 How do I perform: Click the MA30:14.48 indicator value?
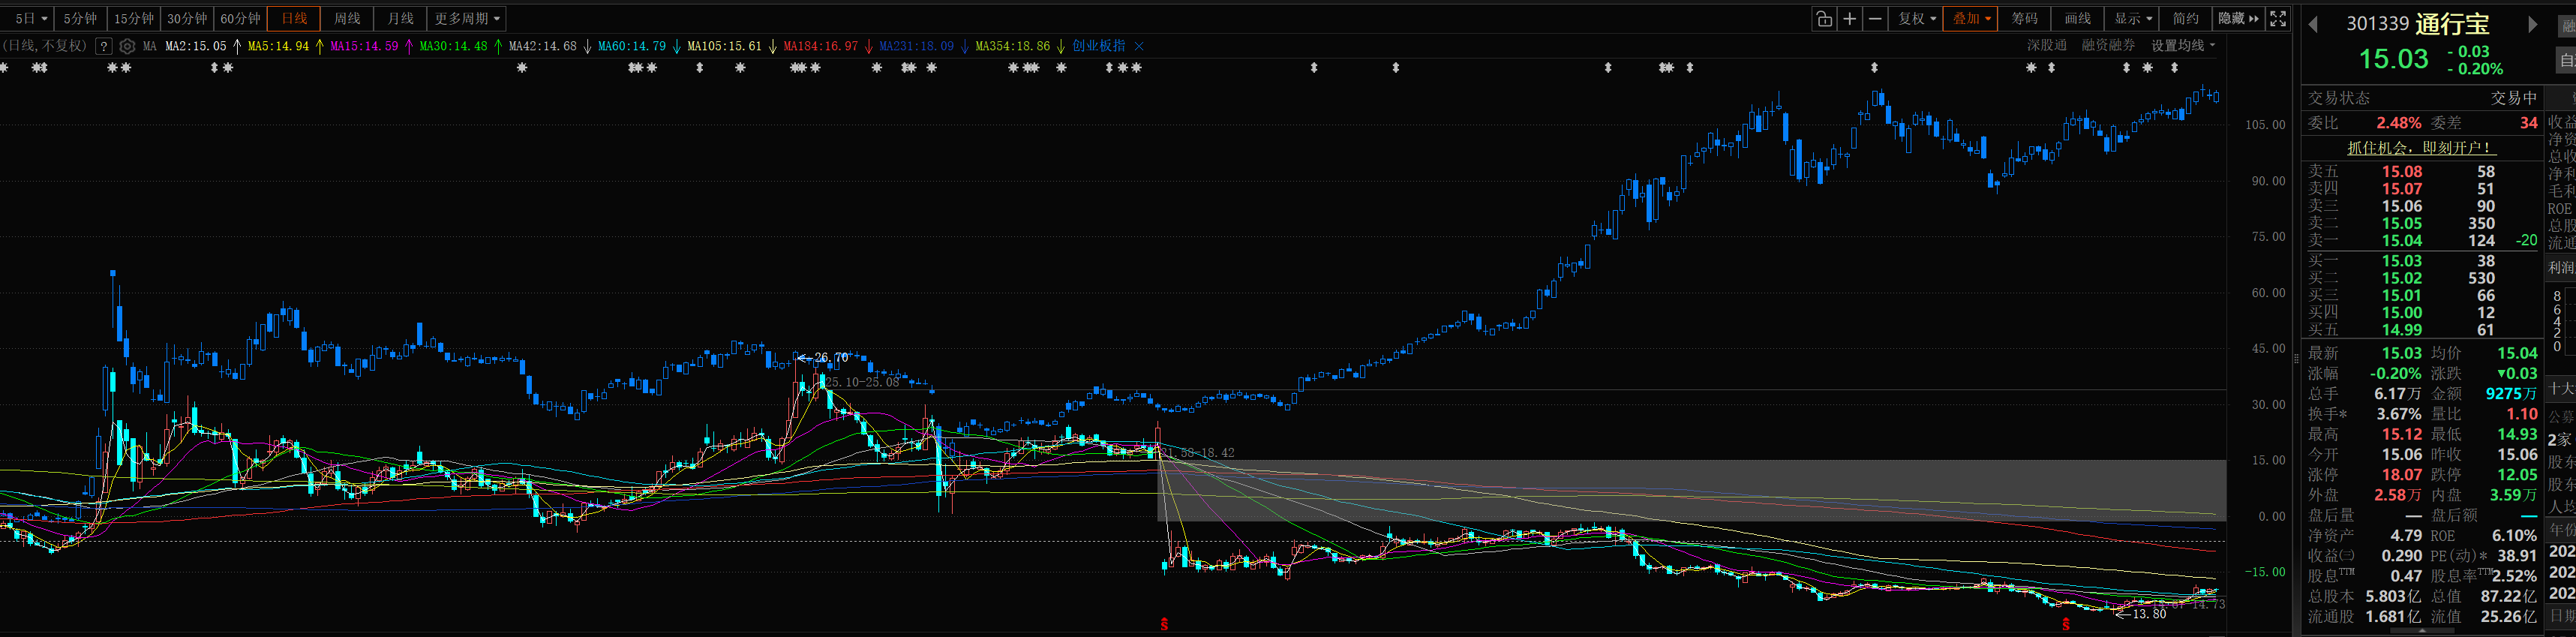tap(454, 46)
